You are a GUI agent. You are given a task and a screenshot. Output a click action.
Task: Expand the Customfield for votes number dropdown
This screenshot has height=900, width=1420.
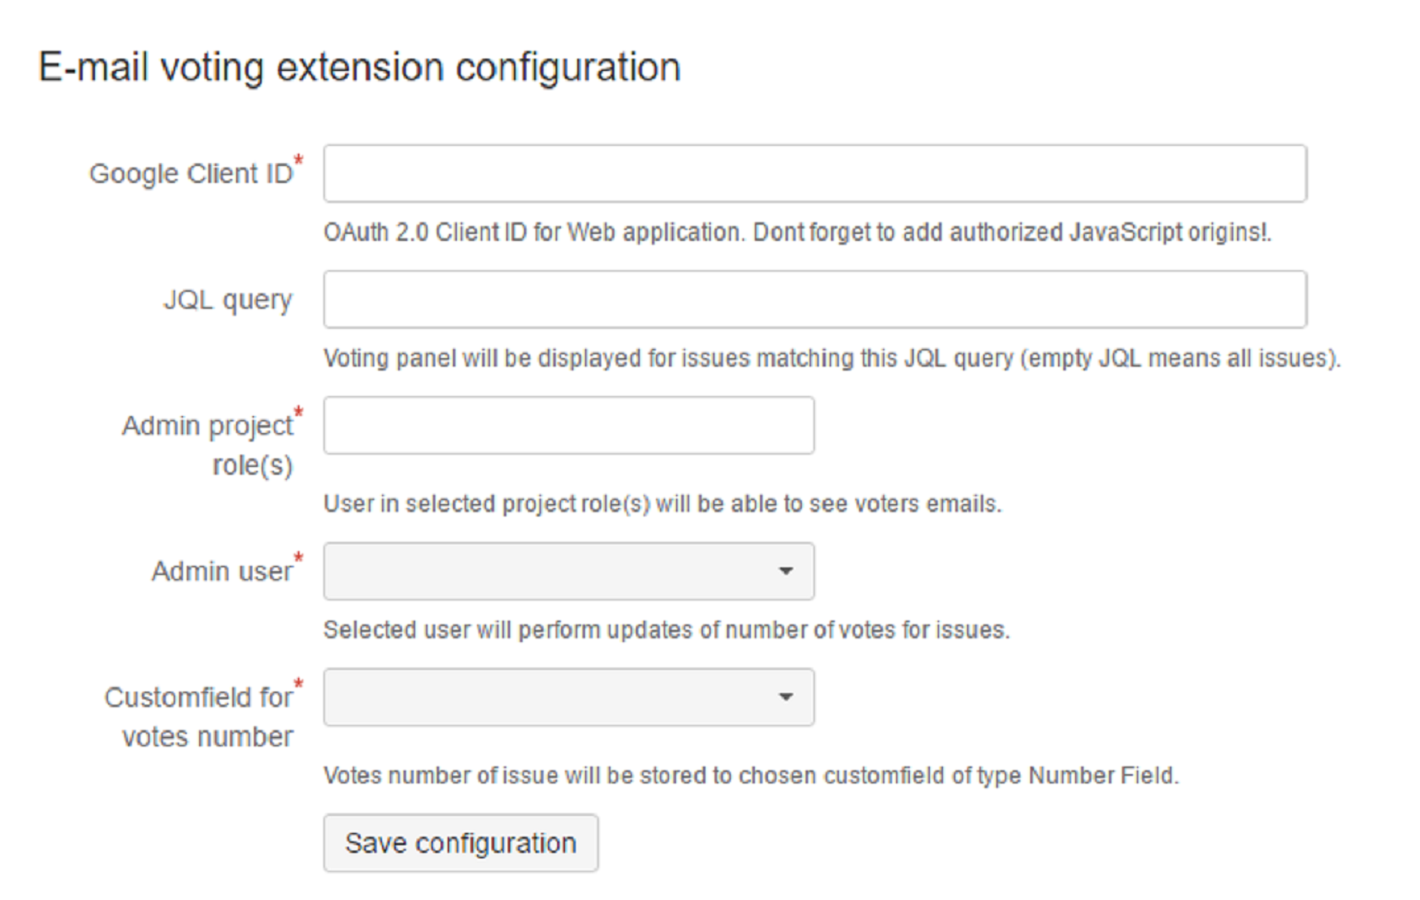(x=568, y=697)
